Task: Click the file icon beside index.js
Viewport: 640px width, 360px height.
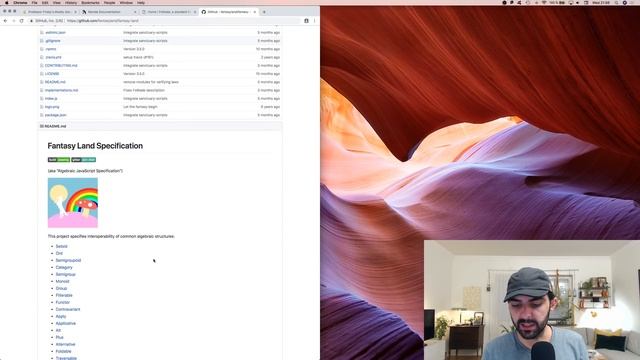Action: (42, 98)
